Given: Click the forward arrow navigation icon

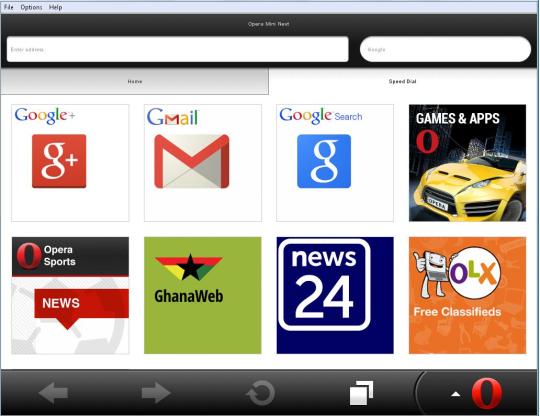Looking at the screenshot, I should tap(156, 393).
